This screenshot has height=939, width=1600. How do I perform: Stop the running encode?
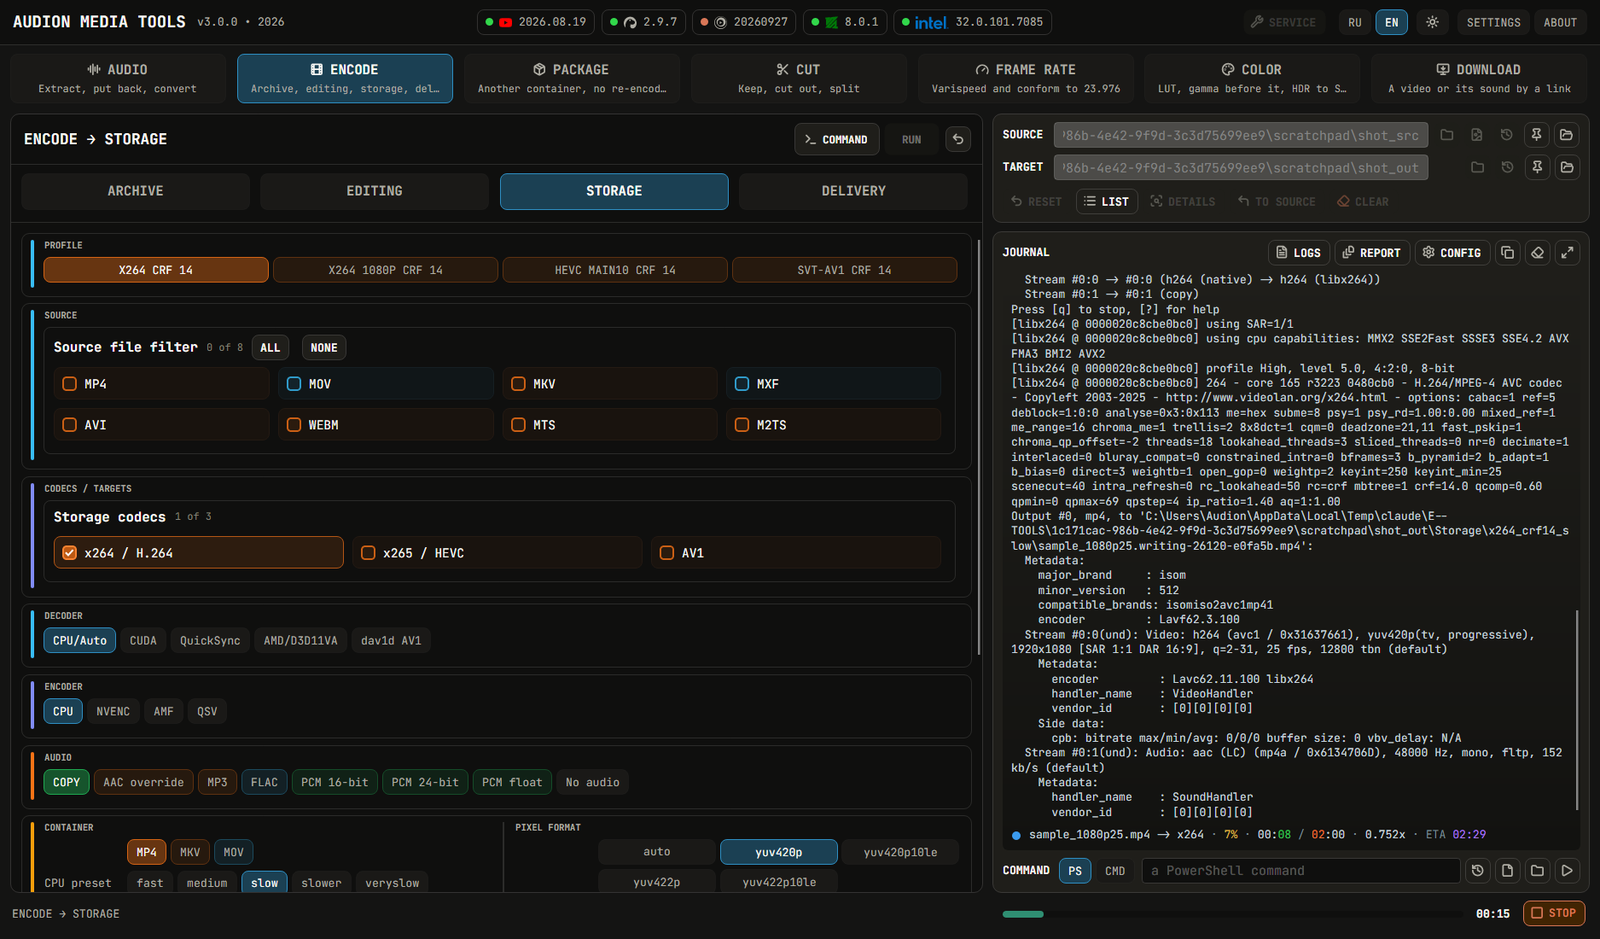pyautogui.click(x=1554, y=913)
